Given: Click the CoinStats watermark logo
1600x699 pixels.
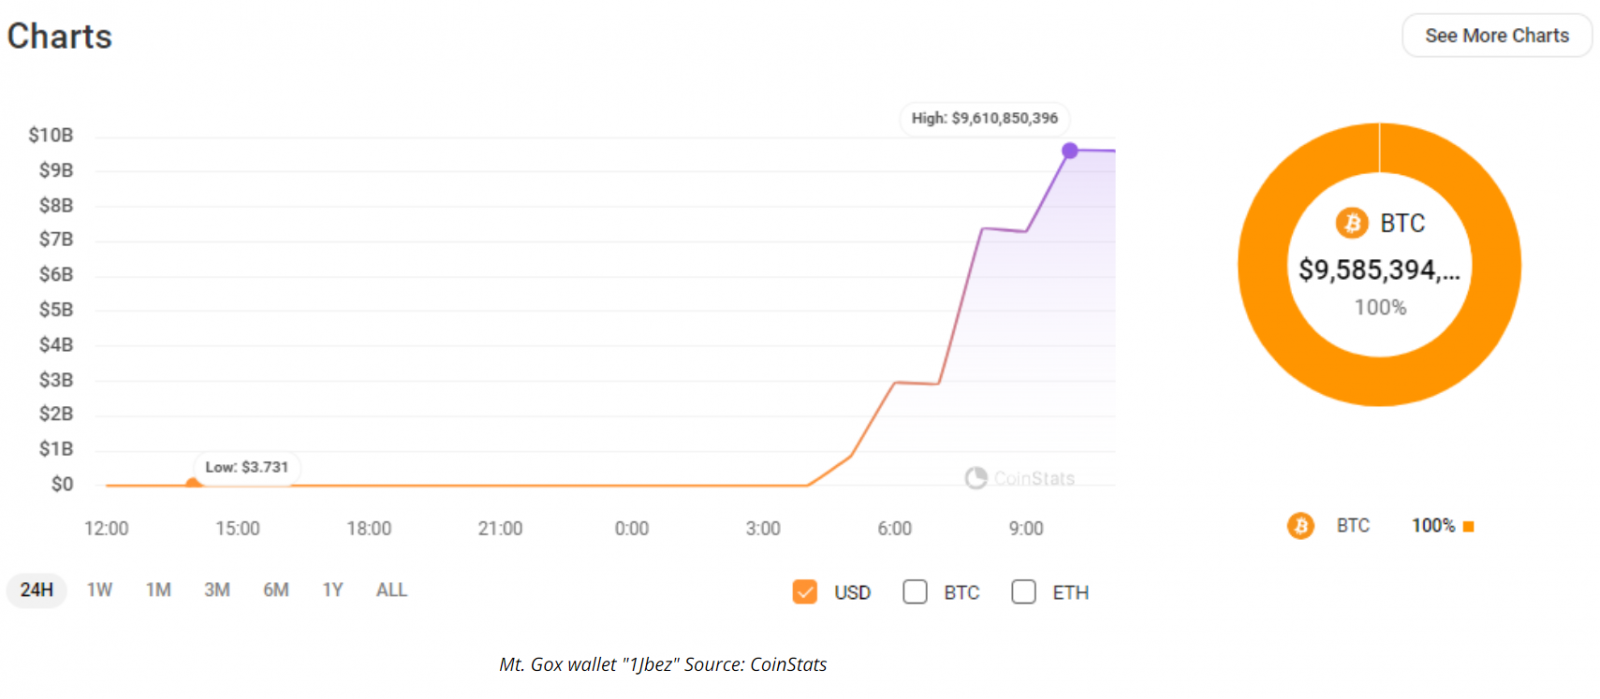Looking at the screenshot, I should pos(975,478).
